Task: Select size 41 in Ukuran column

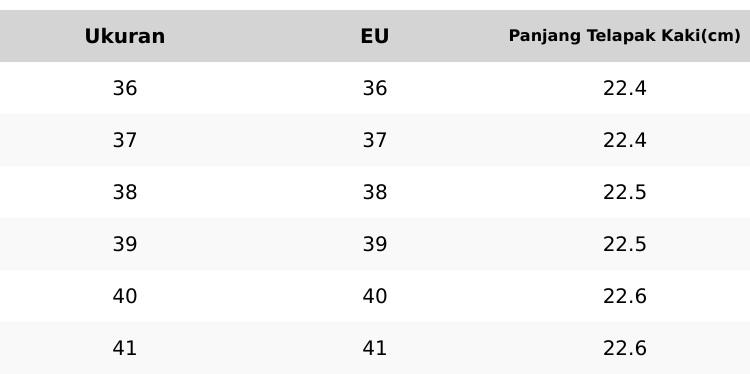Action: tap(125, 348)
